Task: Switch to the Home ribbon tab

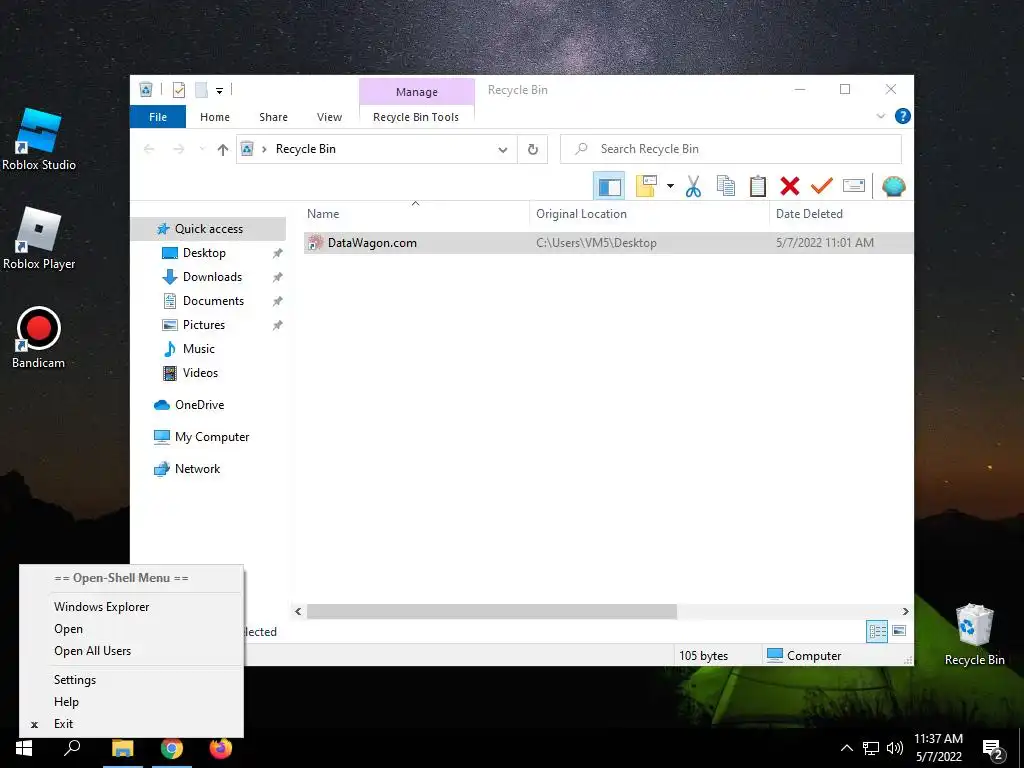Action: 215,117
